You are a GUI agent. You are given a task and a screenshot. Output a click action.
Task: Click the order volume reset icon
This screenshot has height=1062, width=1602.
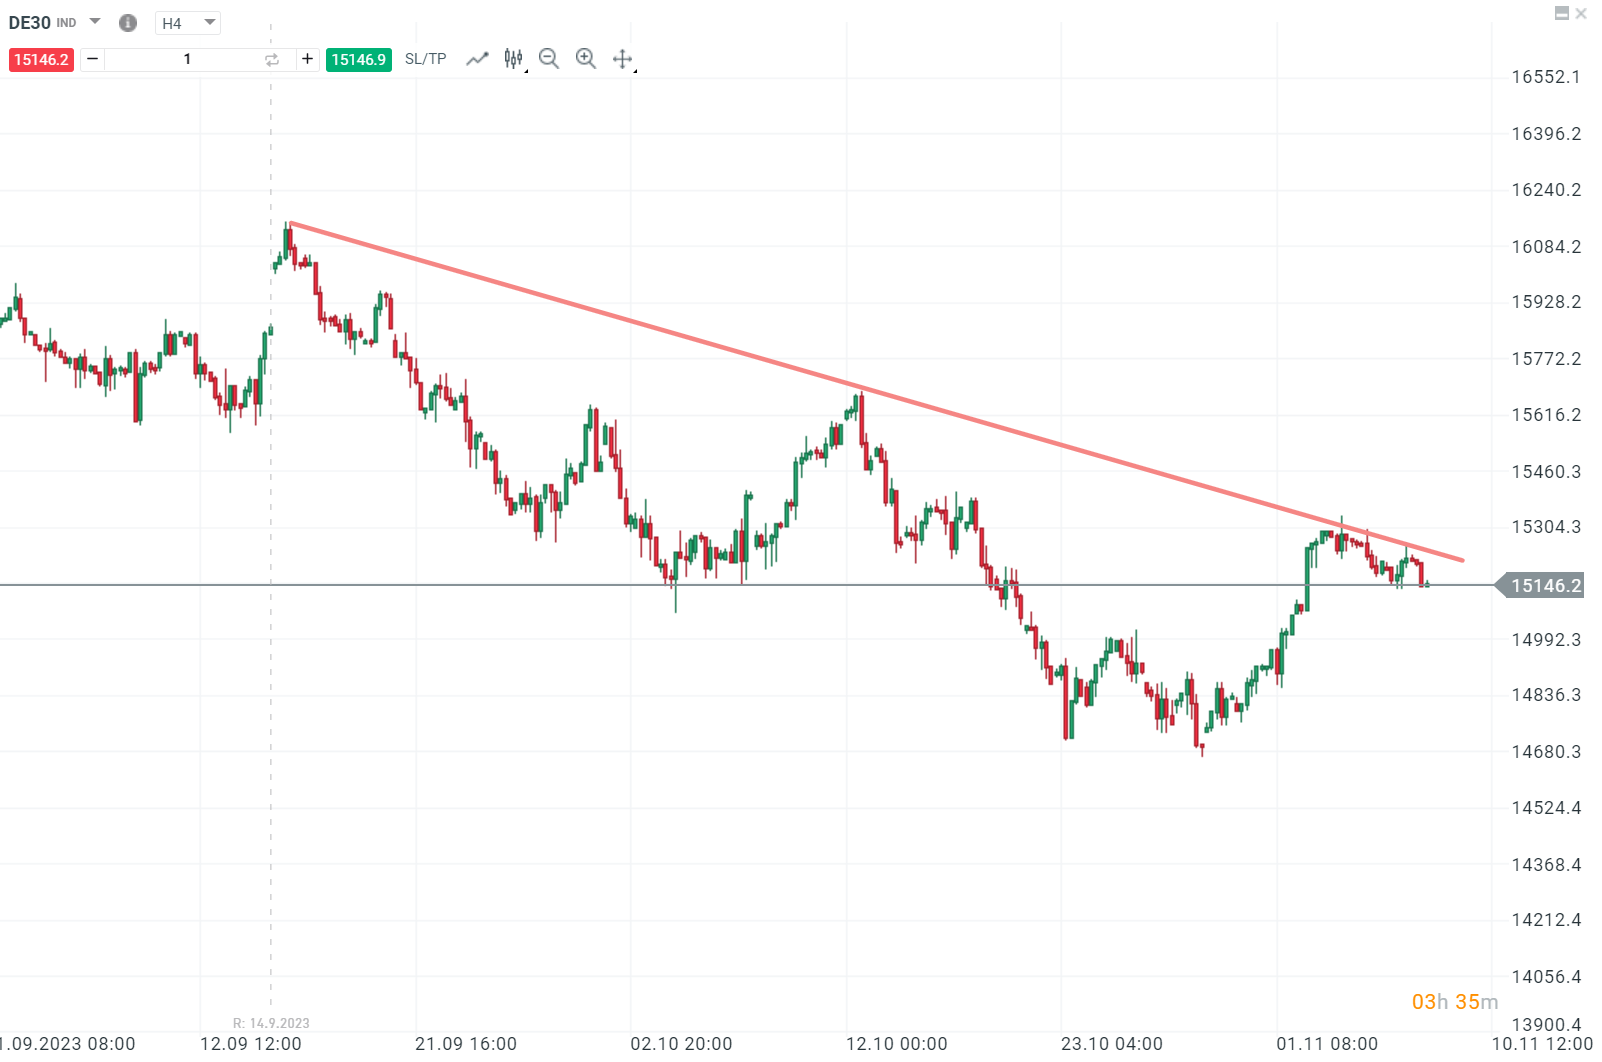[271, 59]
